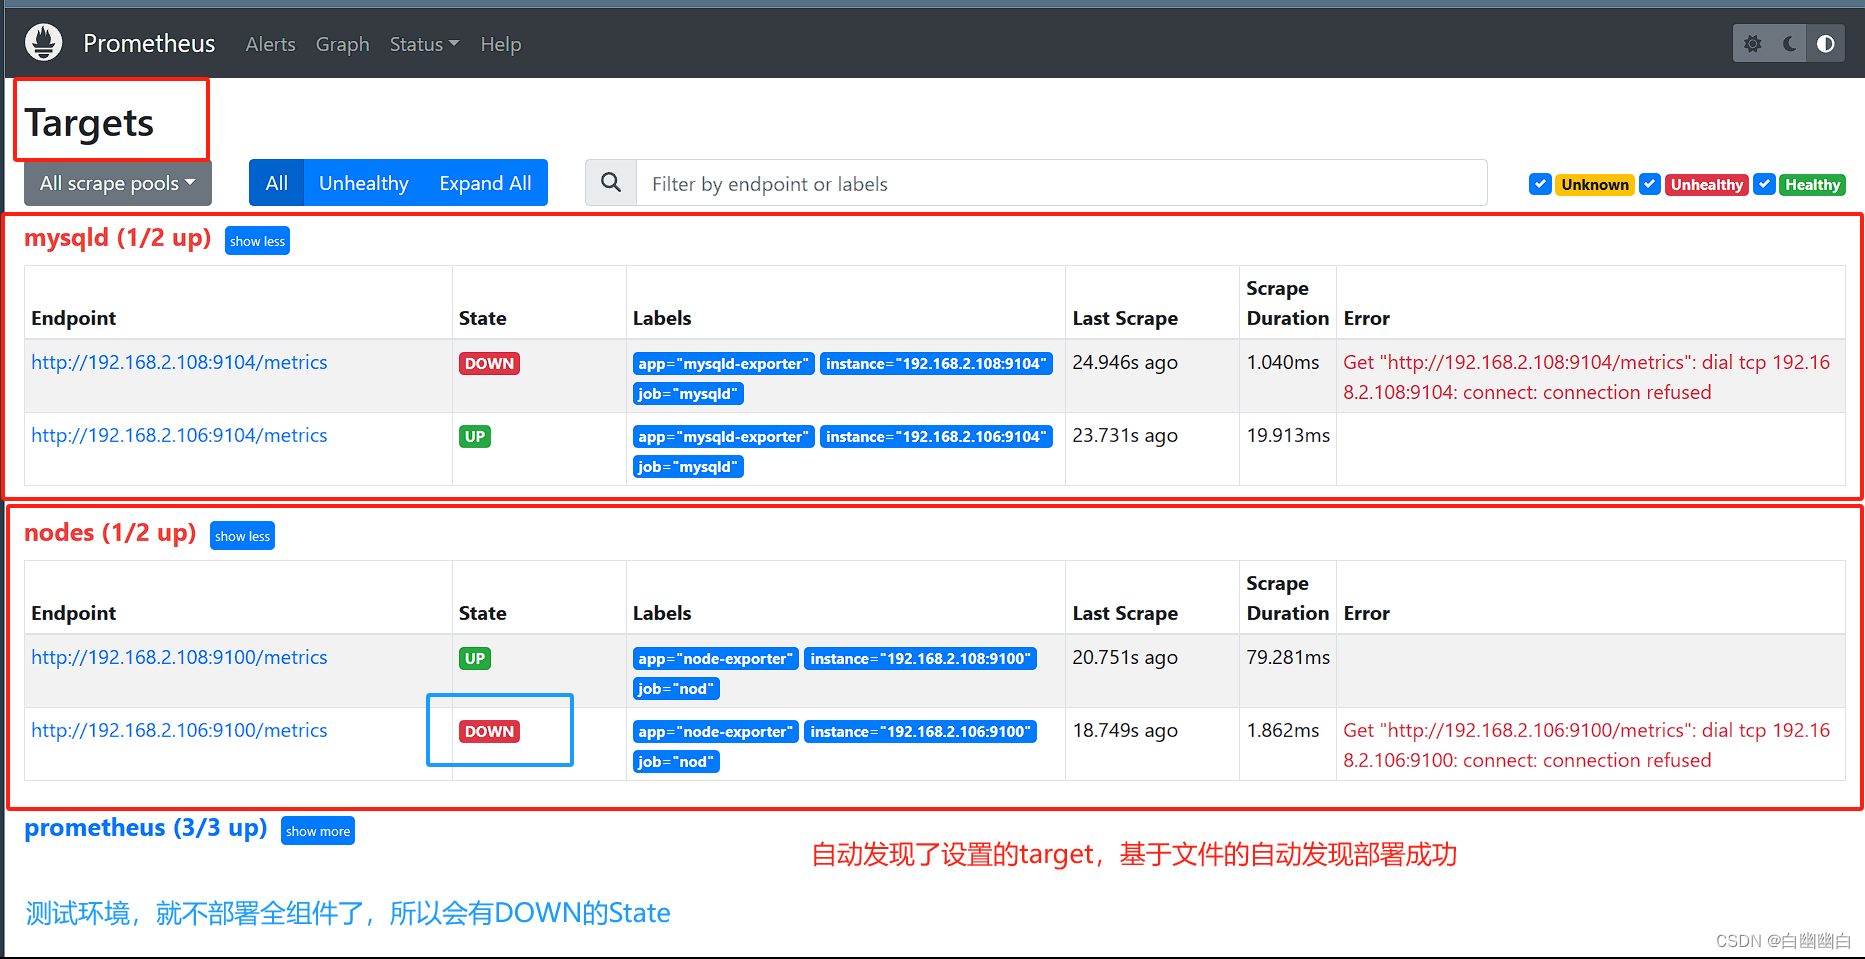Click the Unhealthy red badge label
This screenshot has width=1865, height=959.
pos(1706,184)
